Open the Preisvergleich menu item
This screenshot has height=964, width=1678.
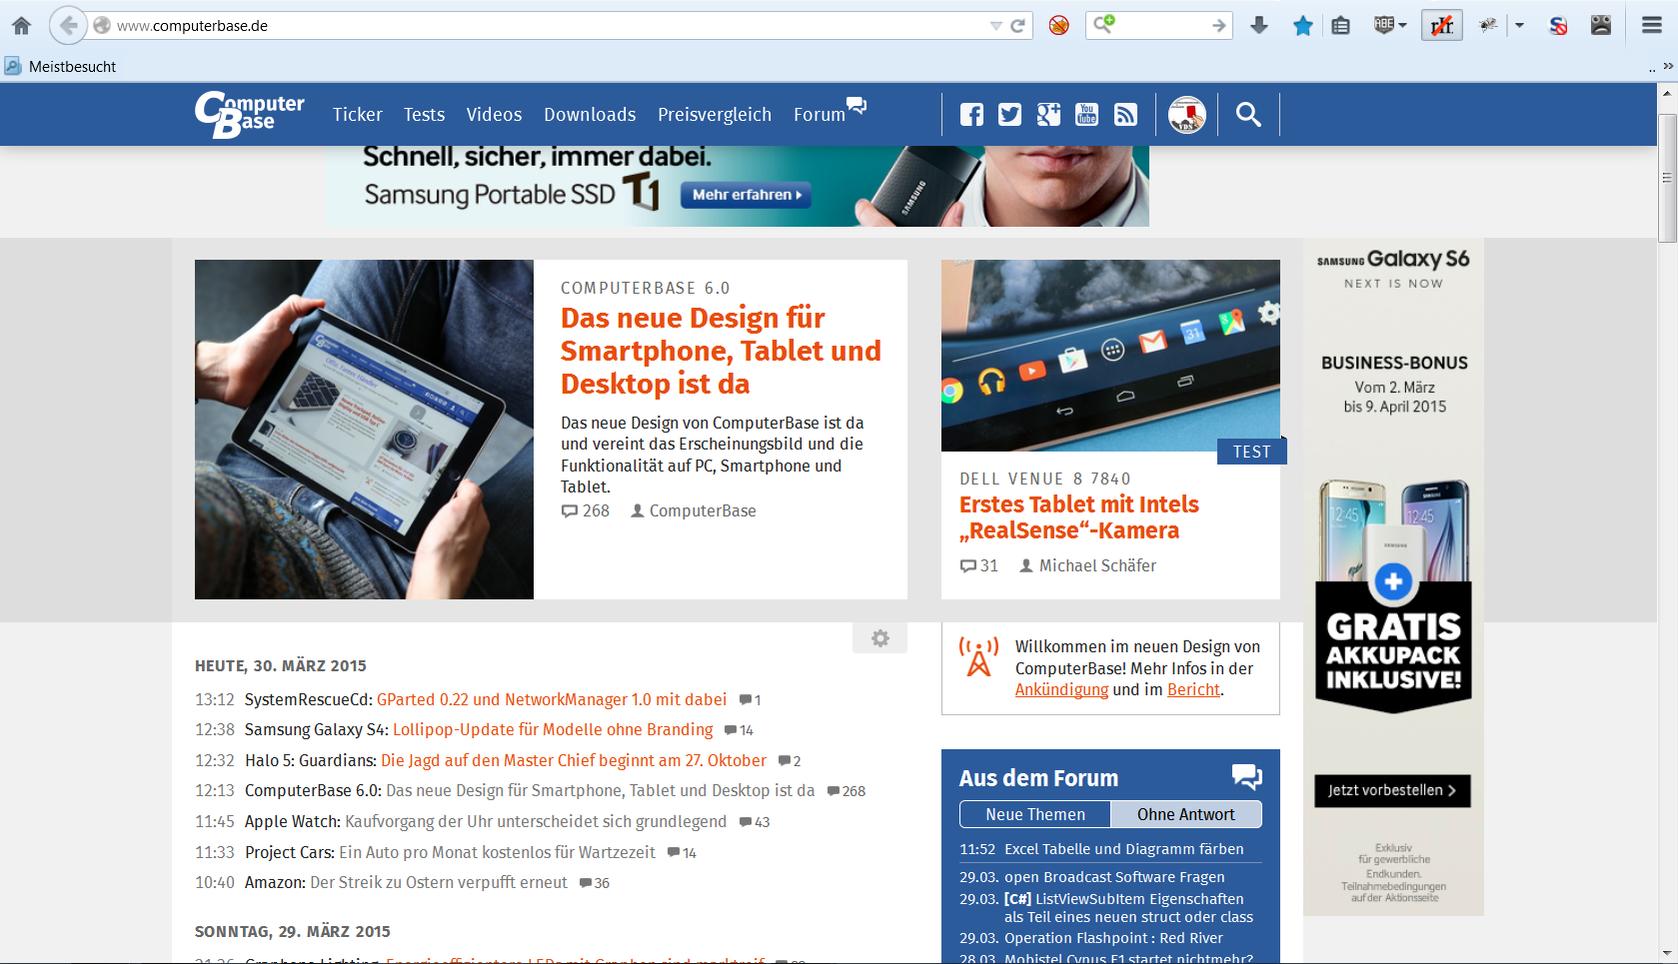click(714, 115)
